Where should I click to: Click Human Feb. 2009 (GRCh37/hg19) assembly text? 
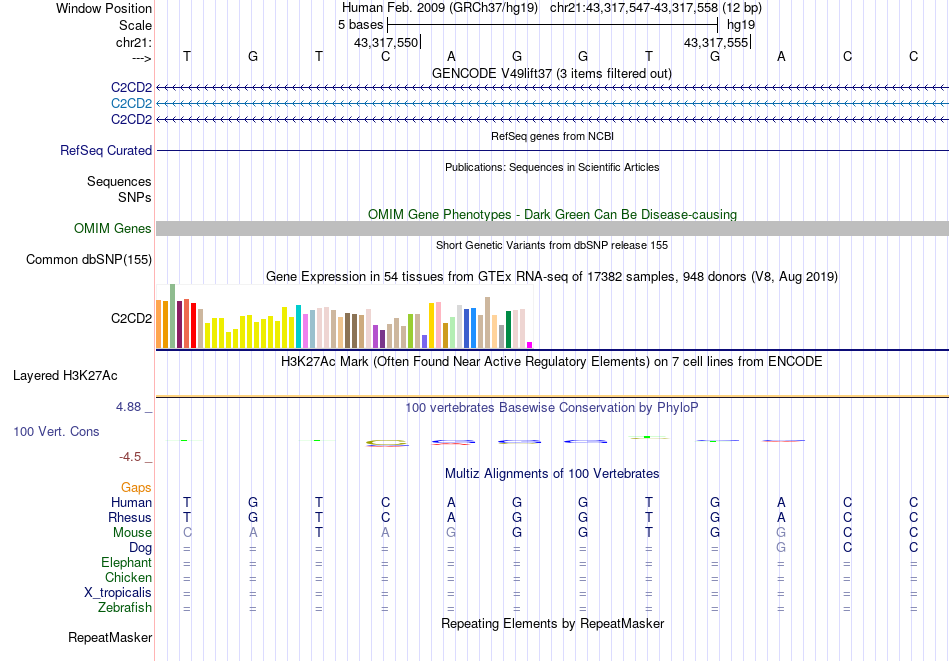[440, 8]
